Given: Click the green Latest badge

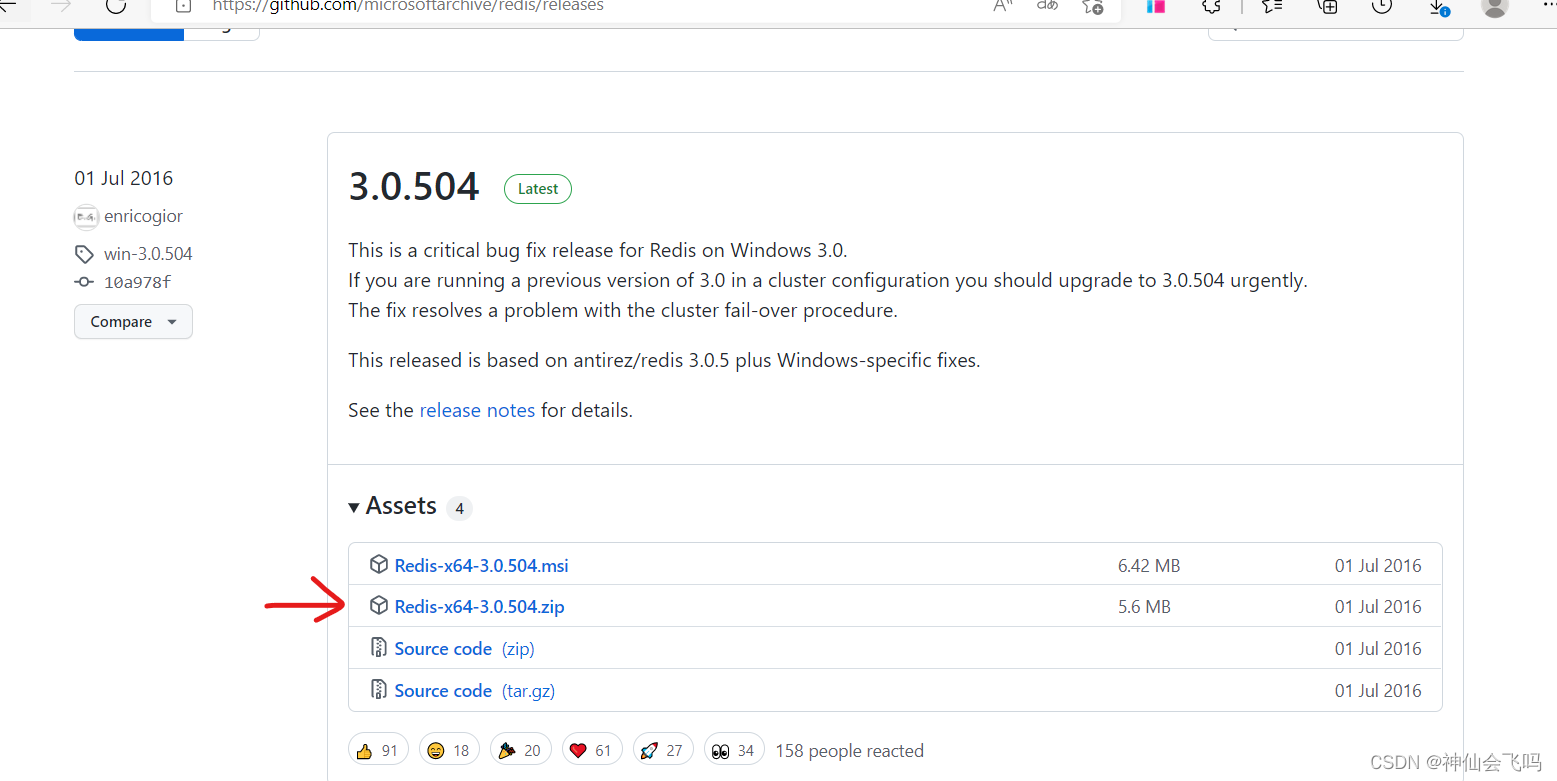Looking at the screenshot, I should click(x=538, y=189).
